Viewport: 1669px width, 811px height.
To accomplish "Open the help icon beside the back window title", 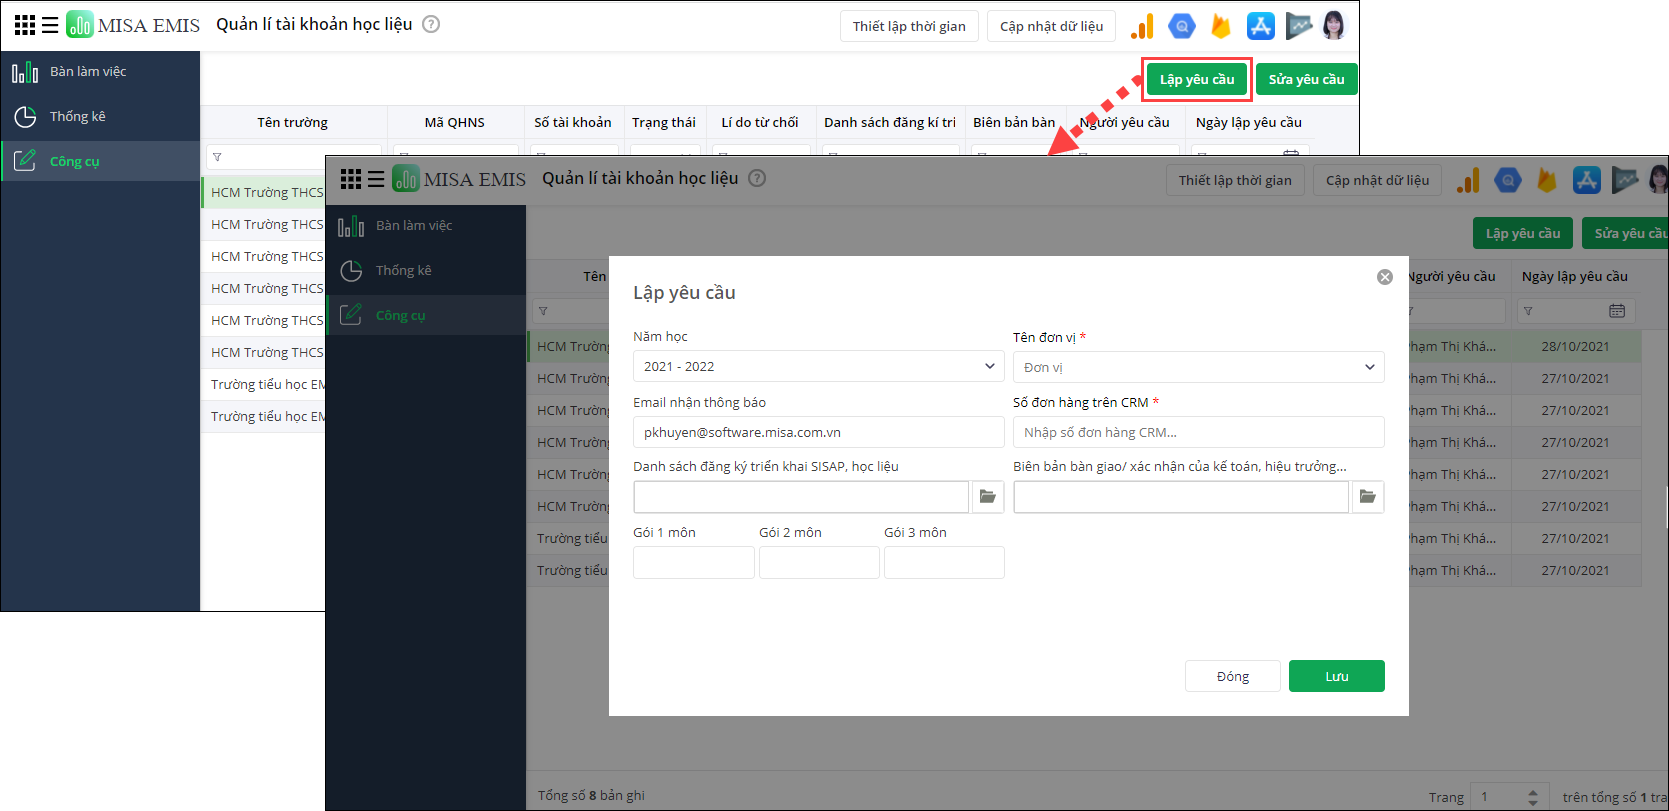I will (431, 24).
